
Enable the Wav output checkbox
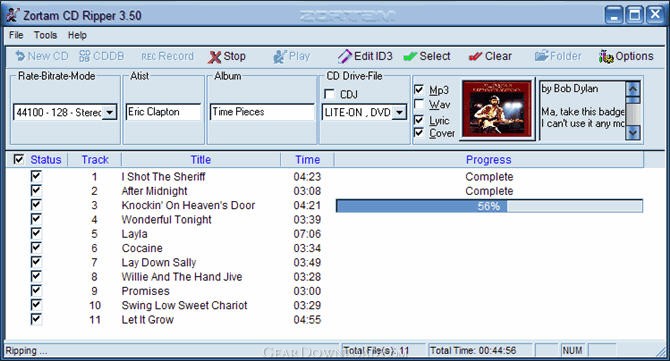419,104
